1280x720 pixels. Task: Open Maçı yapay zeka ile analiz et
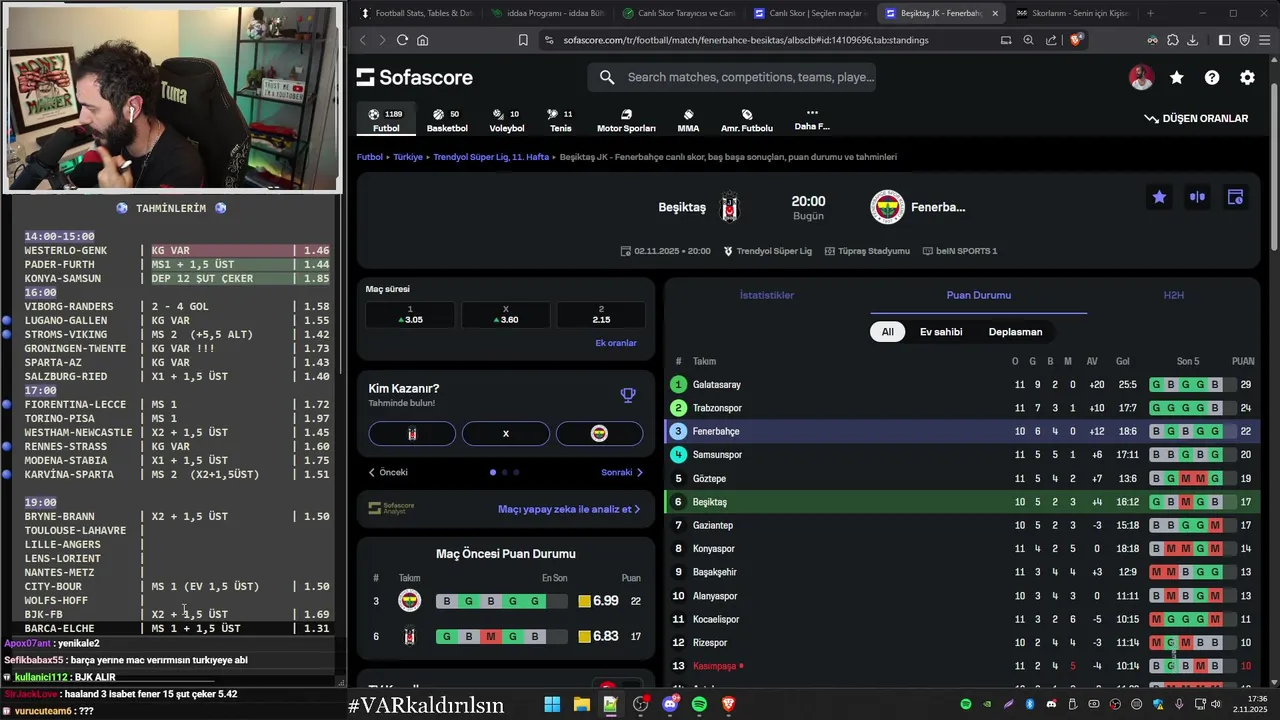click(569, 509)
